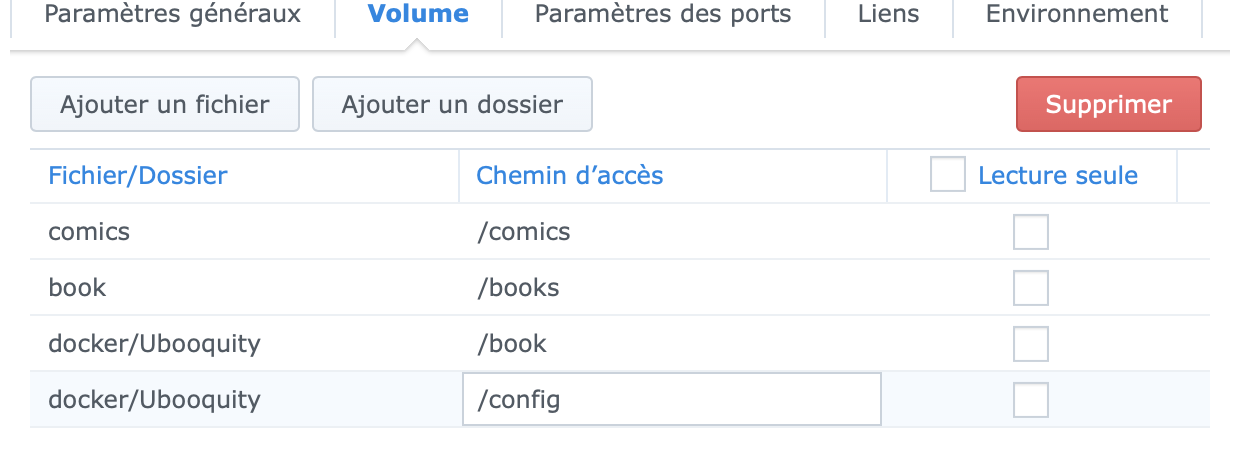The width and height of the screenshot is (1256, 466).
Task: Toggle the Lecture seule header checkbox
Action: [947, 175]
